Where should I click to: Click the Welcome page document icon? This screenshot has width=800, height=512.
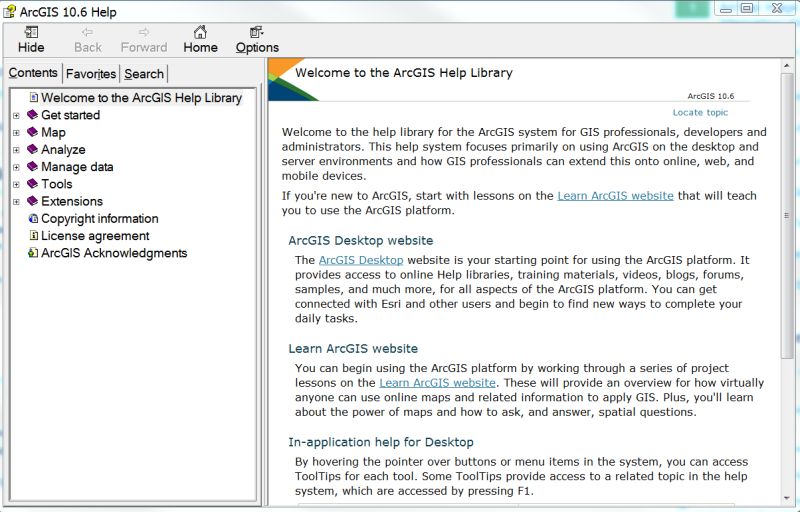click(34, 97)
